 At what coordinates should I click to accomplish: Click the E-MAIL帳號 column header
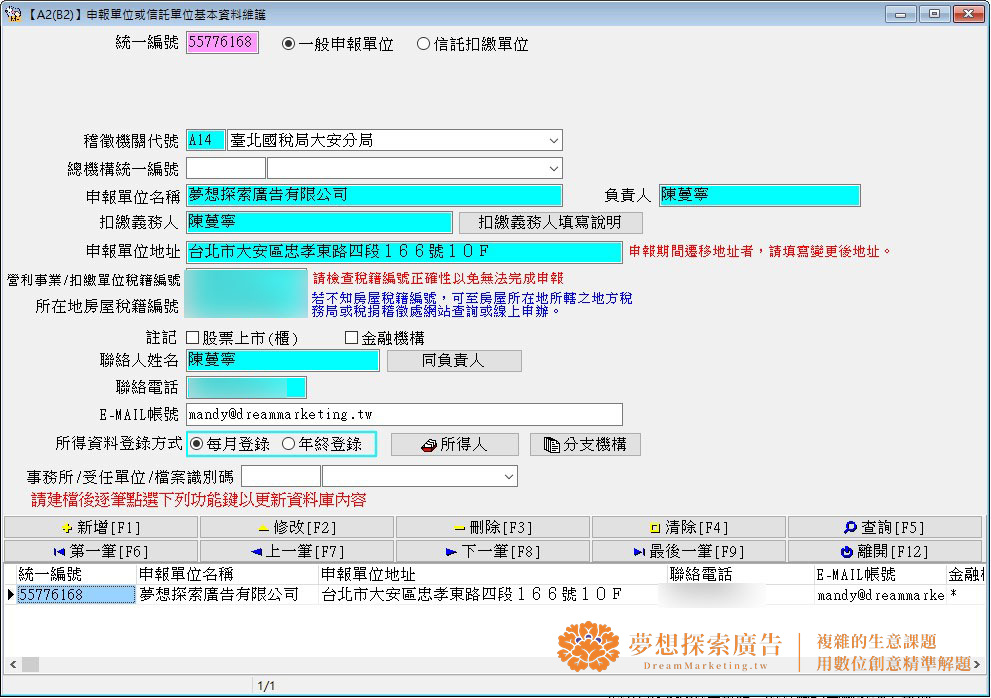(880, 574)
